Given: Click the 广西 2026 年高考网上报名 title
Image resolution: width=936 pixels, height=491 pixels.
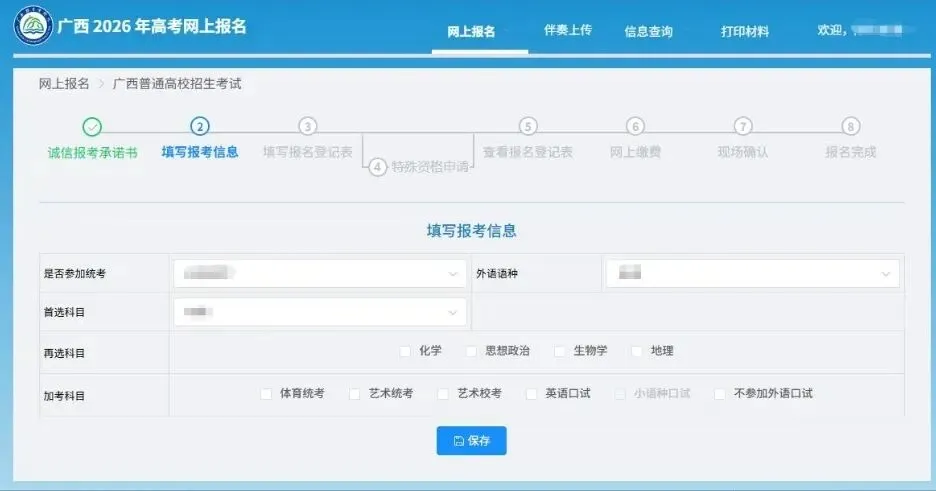Looking at the screenshot, I should 152,26.
